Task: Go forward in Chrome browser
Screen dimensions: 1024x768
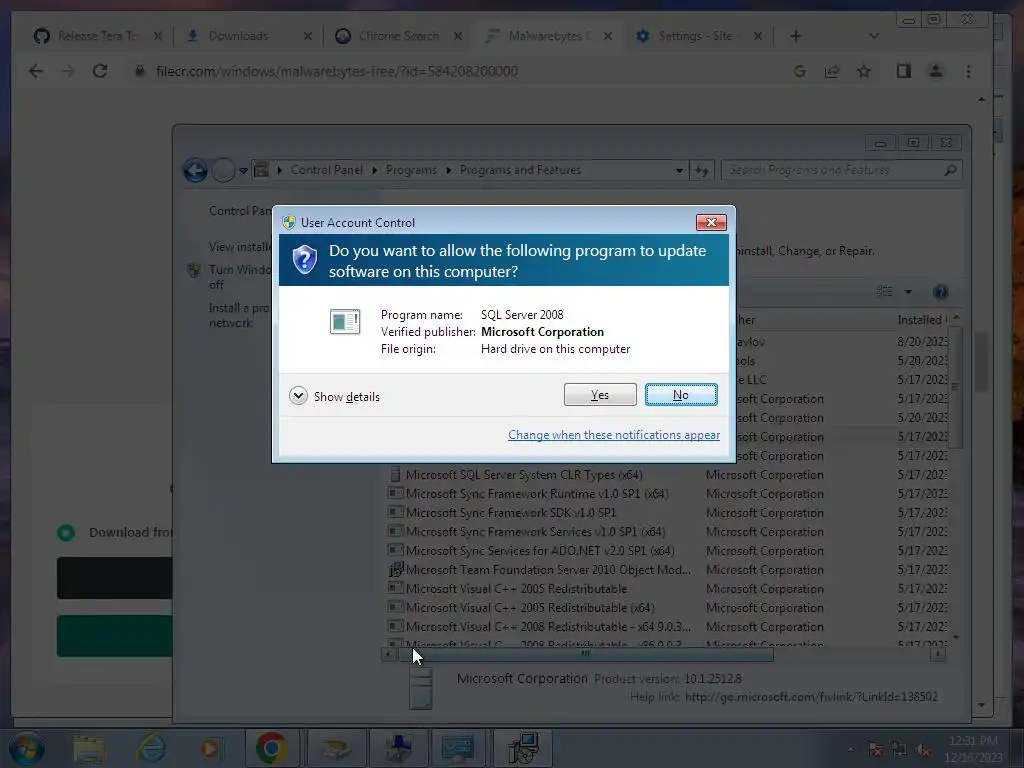Action: [x=68, y=71]
